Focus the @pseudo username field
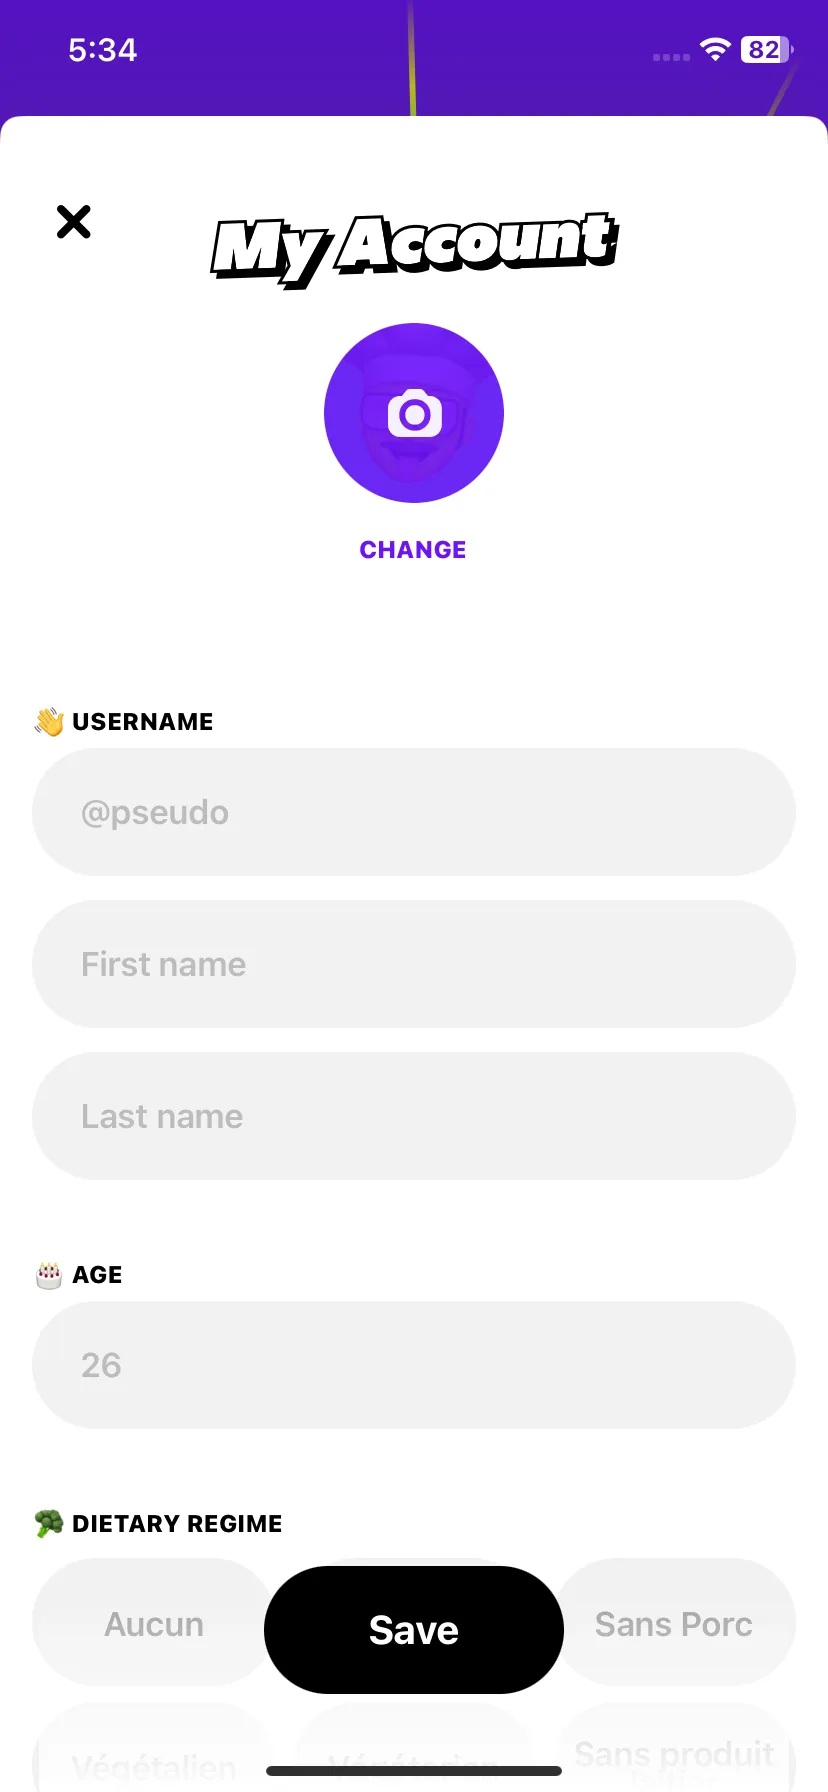Image resolution: width=828 pixels, height=1792 pixels. (414, 812)
